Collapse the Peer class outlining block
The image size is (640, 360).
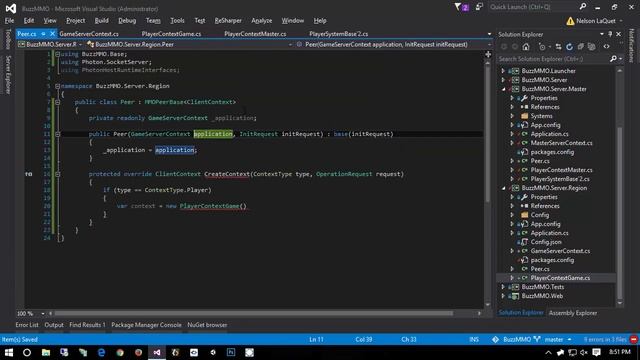click(x=58, y=102)
